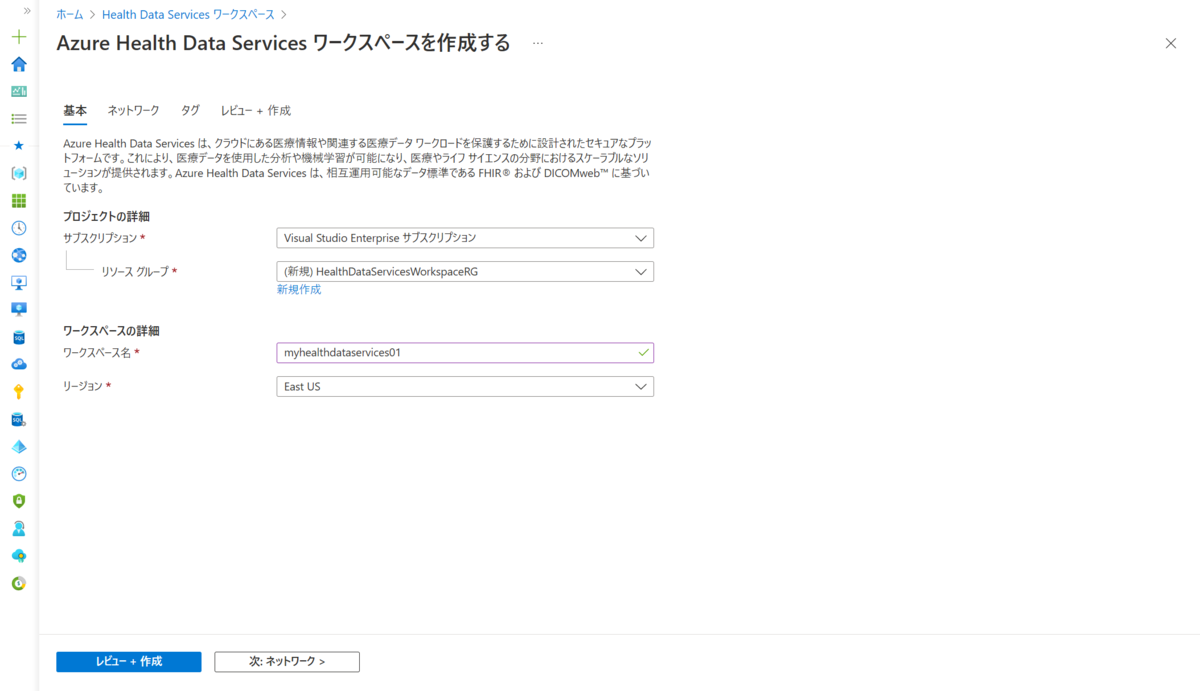
Task: Open the yellow key Subscriptions icon
Action: coord(18,391)
